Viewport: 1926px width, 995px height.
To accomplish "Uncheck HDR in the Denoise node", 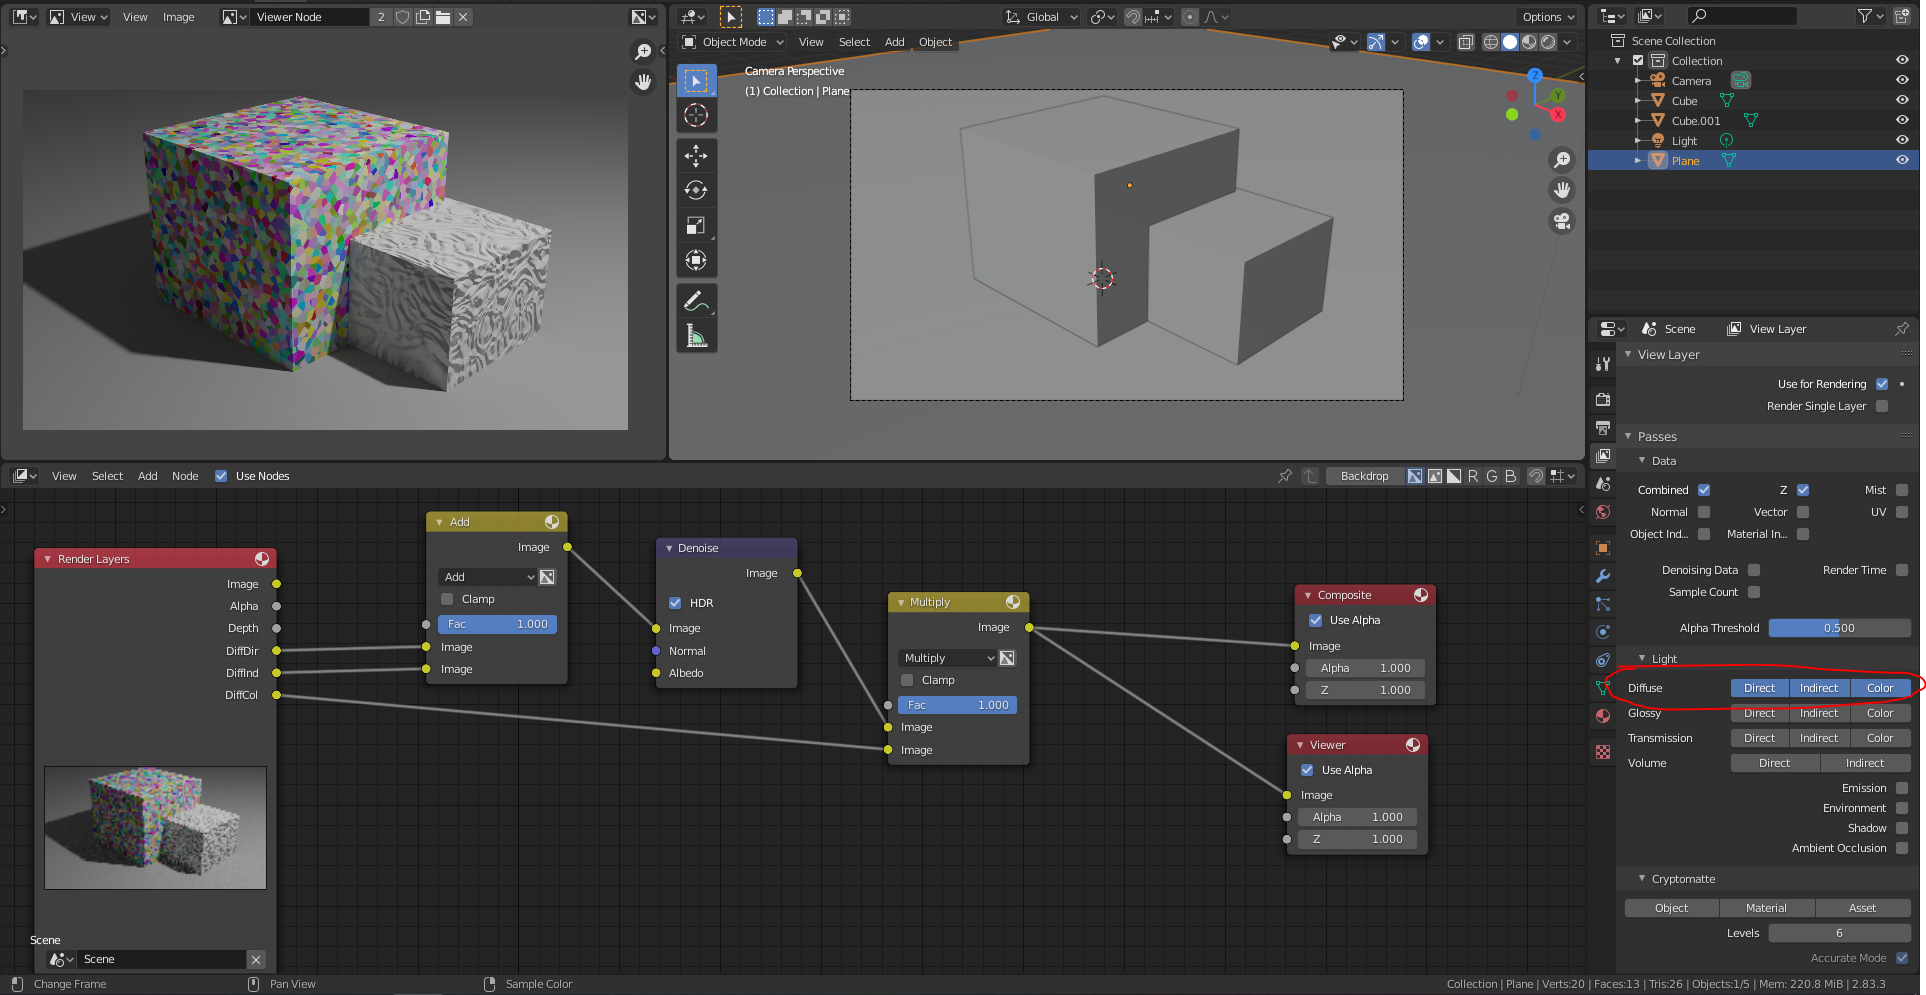I will point(675,603).
